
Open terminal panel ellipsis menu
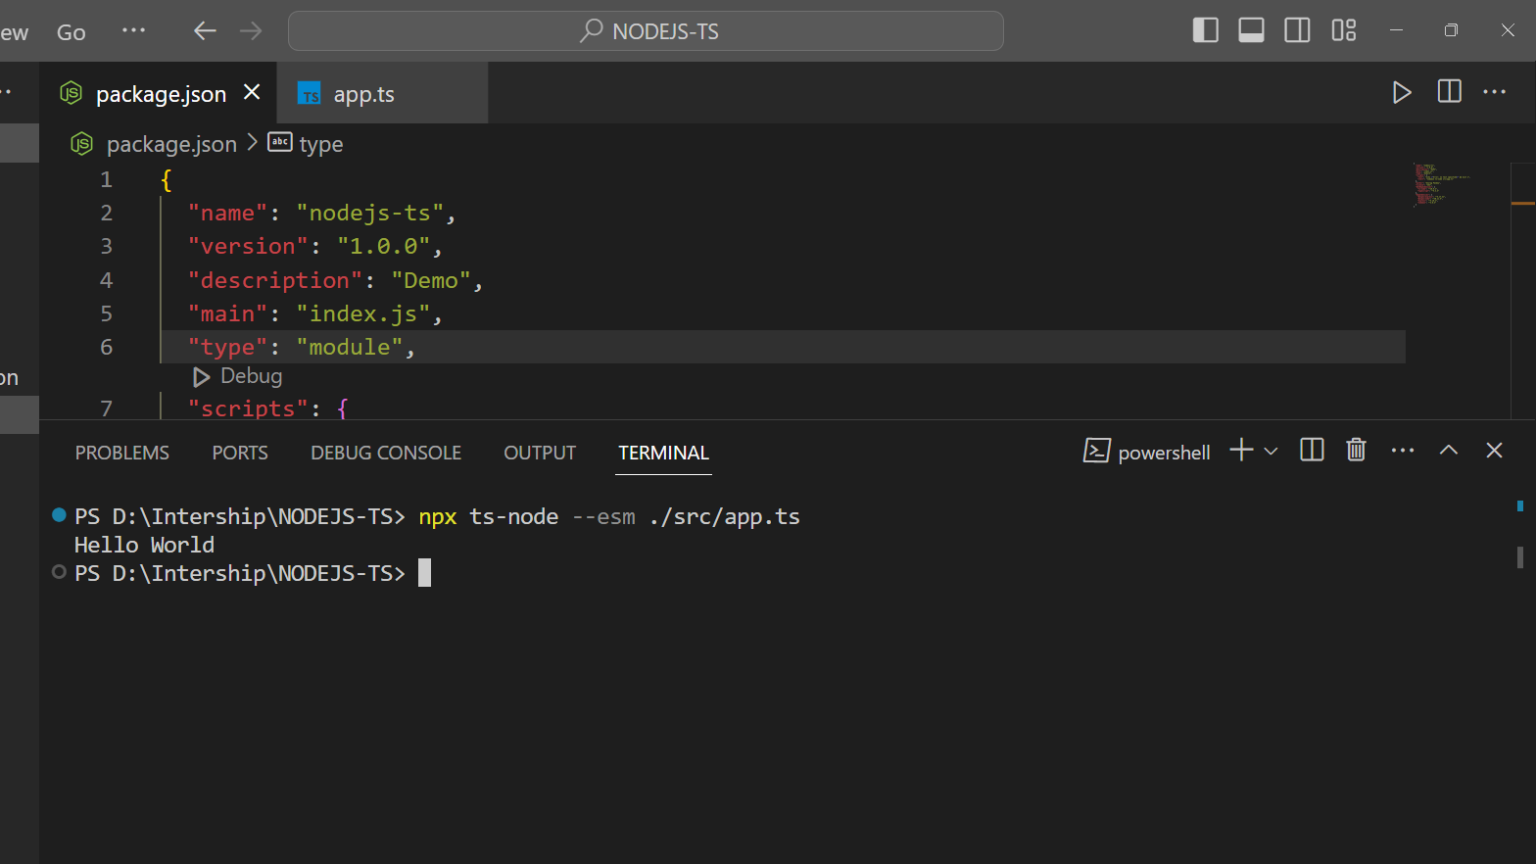coord(1403,451)
